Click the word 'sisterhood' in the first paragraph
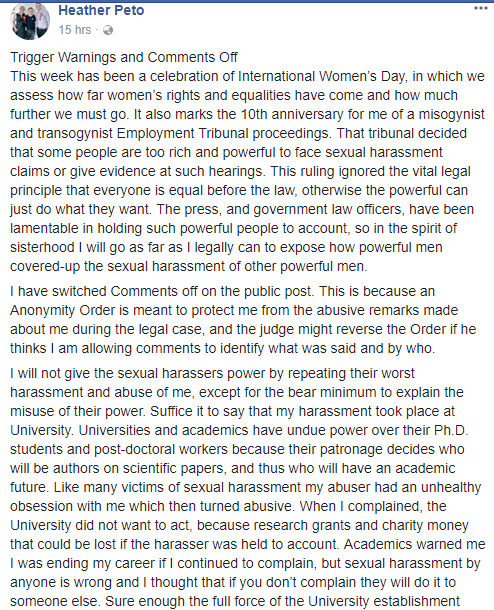 pos(42,247)
